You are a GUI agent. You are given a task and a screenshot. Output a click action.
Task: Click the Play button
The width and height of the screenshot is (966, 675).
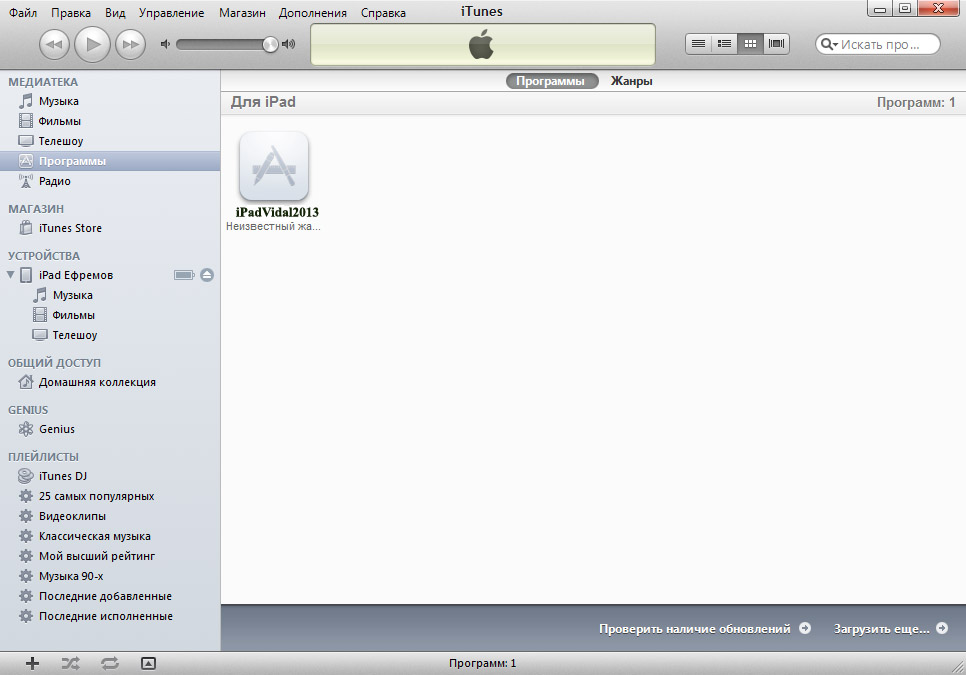[x=92, y=44]
